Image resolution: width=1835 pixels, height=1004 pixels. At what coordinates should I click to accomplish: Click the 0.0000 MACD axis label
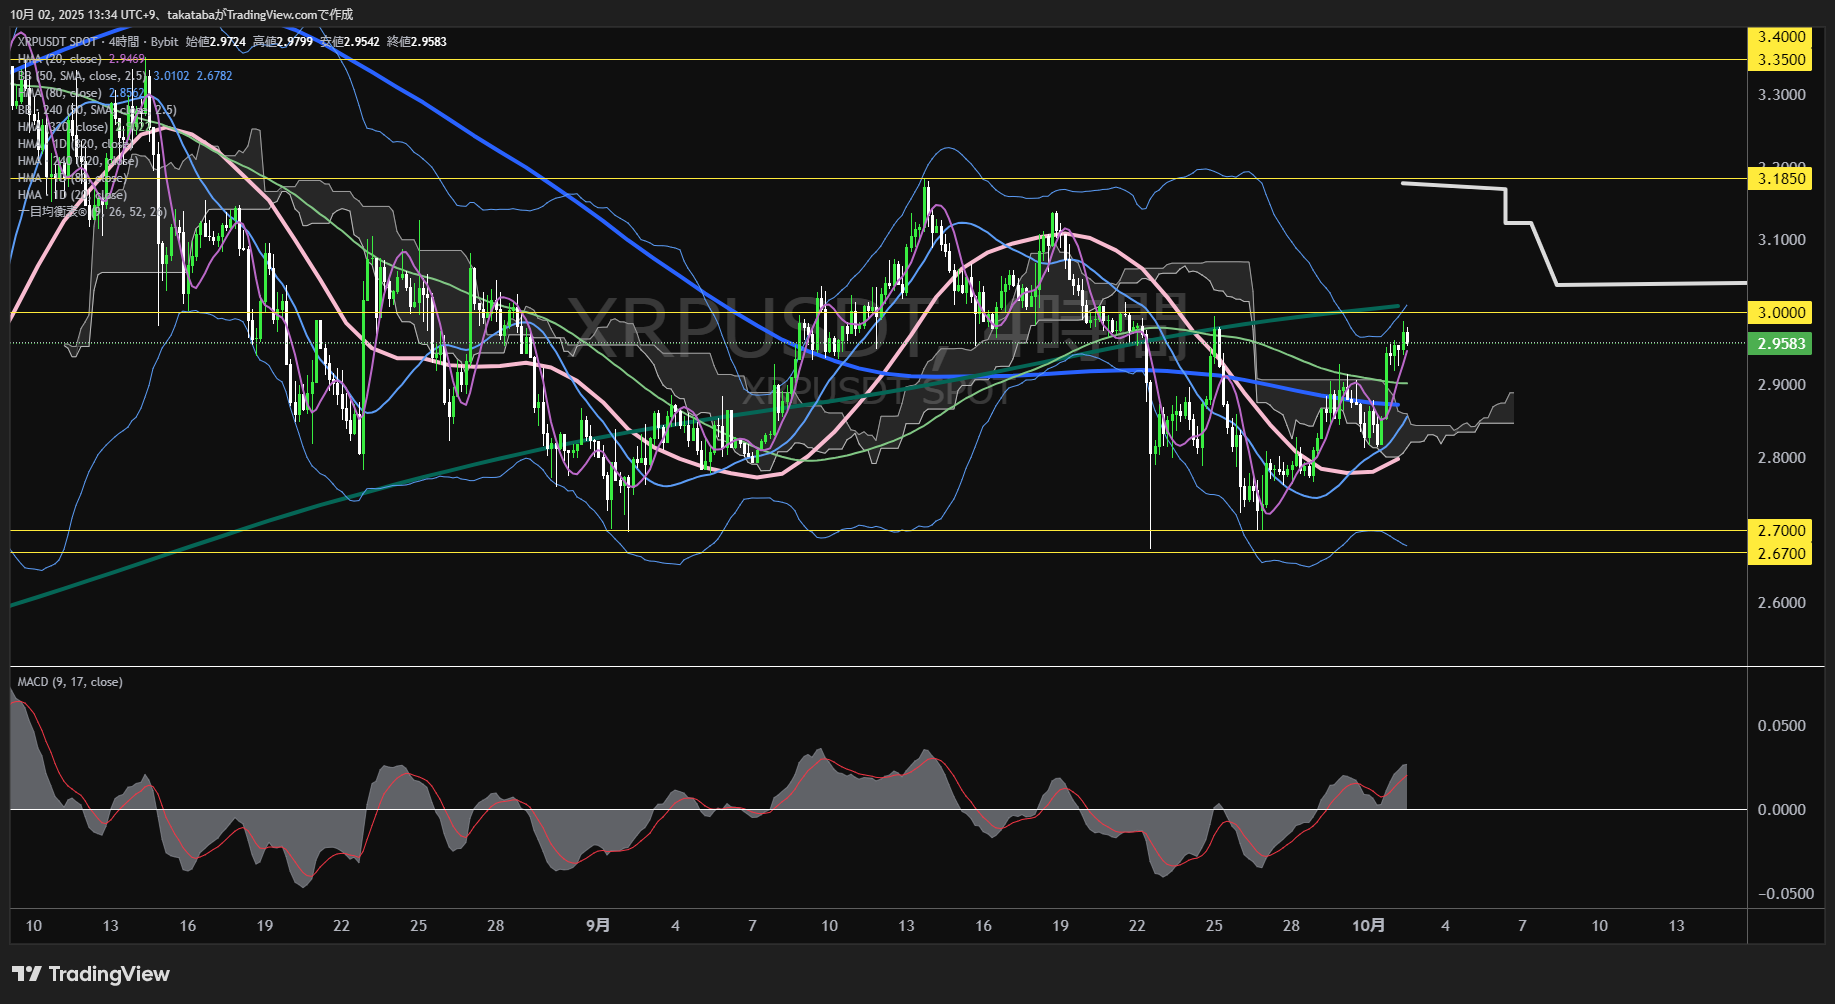click(1781, 810)
